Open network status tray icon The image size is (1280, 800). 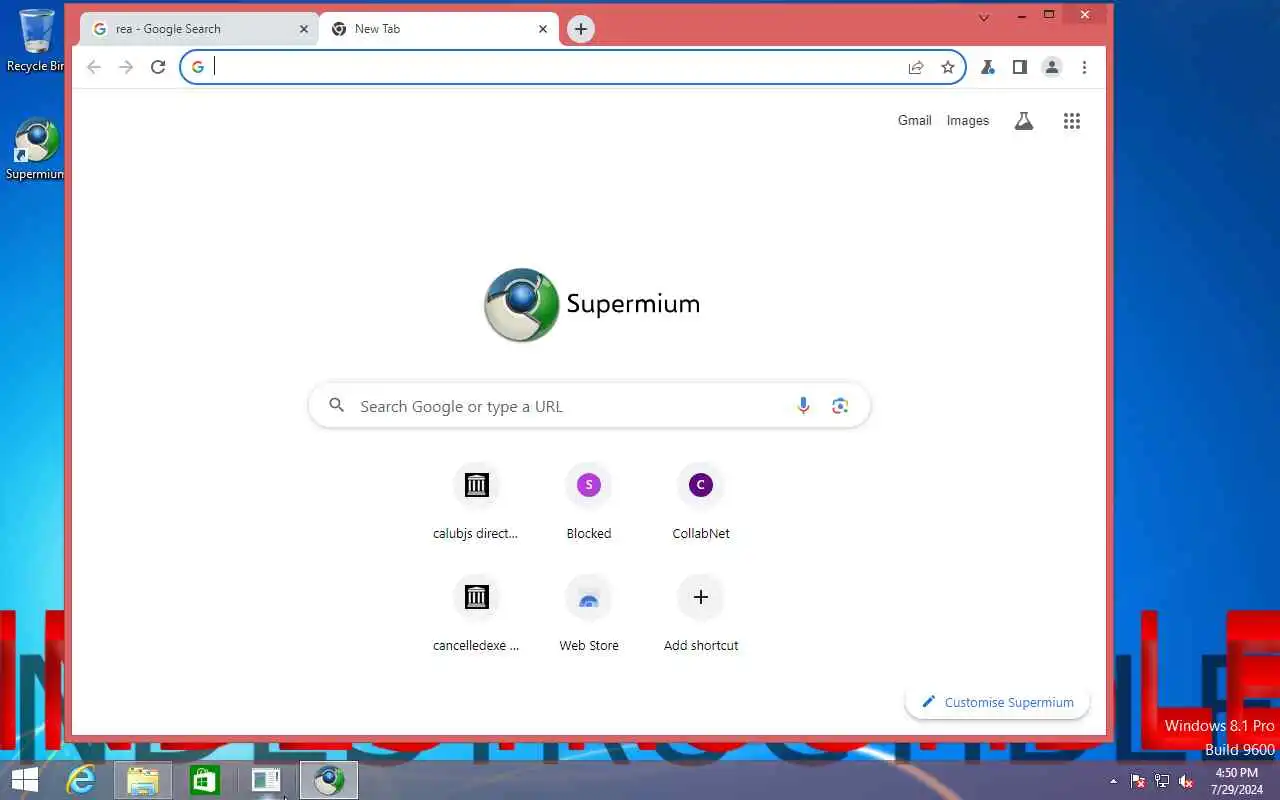[x=1162, y=781]
